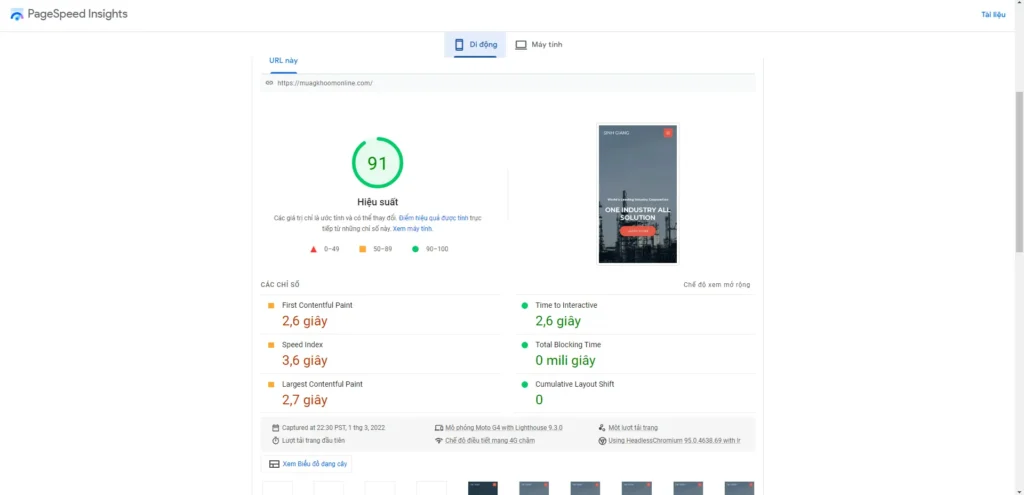Click the laptop icon on Máy tính tab

click(521, 45)
